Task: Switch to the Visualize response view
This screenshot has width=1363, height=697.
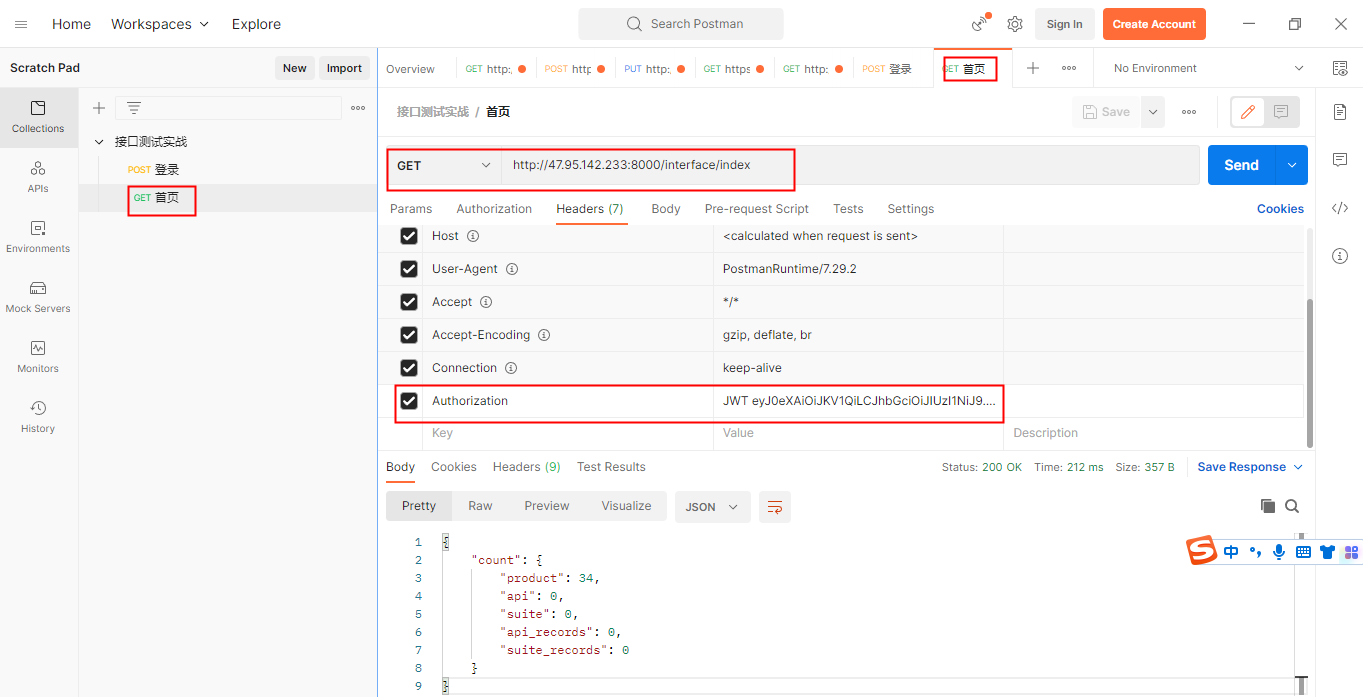Action: click(x=626, y=506)
